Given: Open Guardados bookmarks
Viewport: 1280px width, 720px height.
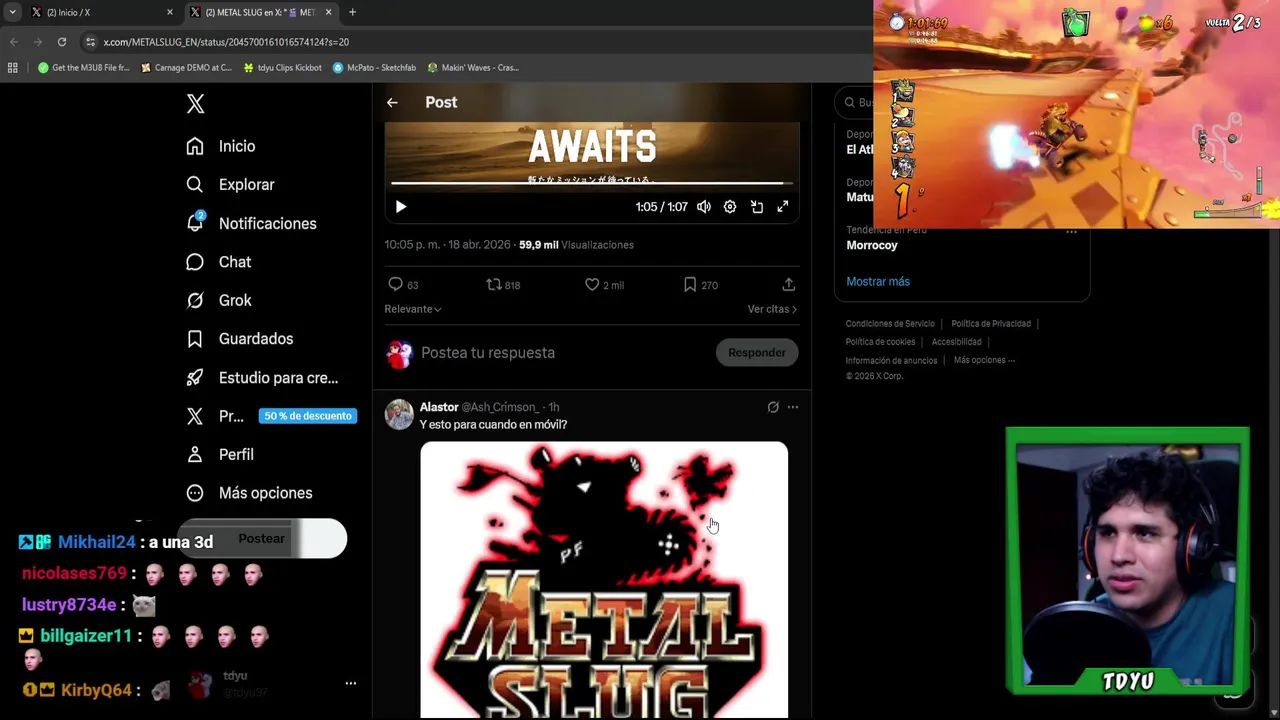Looking at the screenshot, I should (x=239, y=339).
